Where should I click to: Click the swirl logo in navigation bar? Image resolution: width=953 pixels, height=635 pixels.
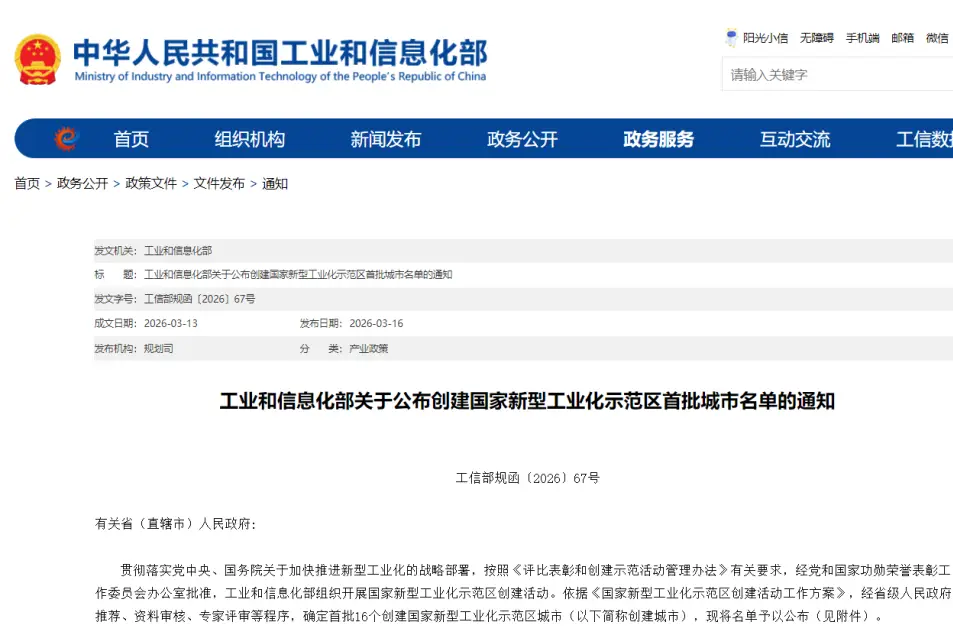pyautogui.click(x=65, y=139)
